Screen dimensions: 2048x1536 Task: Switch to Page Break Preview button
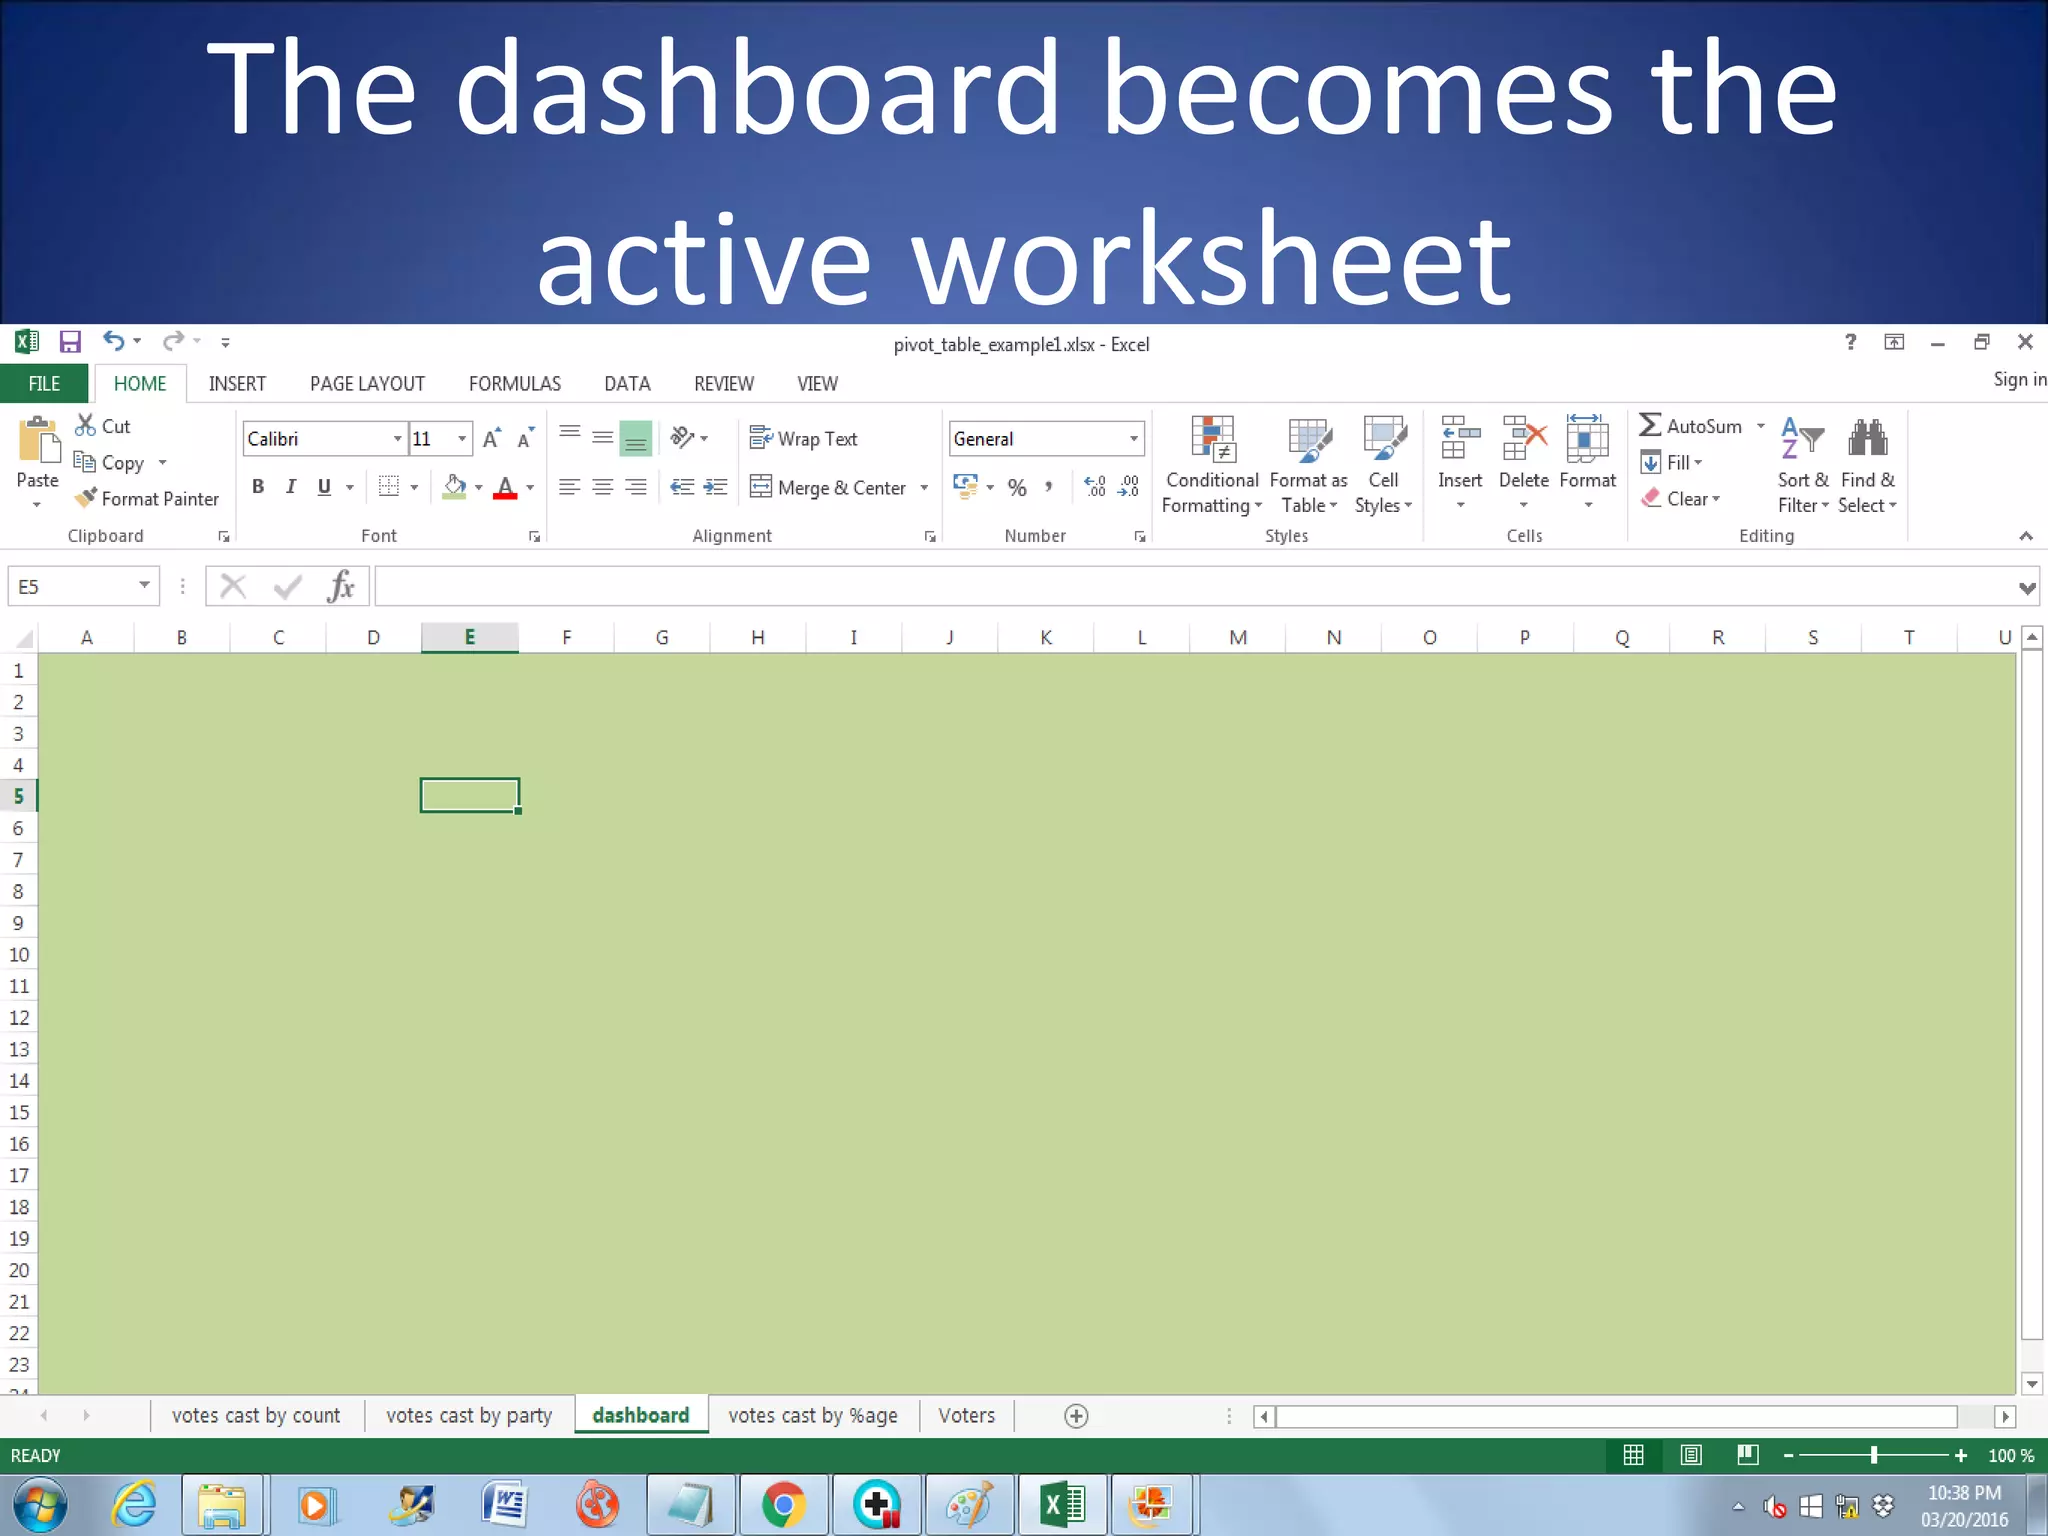1748,1455
